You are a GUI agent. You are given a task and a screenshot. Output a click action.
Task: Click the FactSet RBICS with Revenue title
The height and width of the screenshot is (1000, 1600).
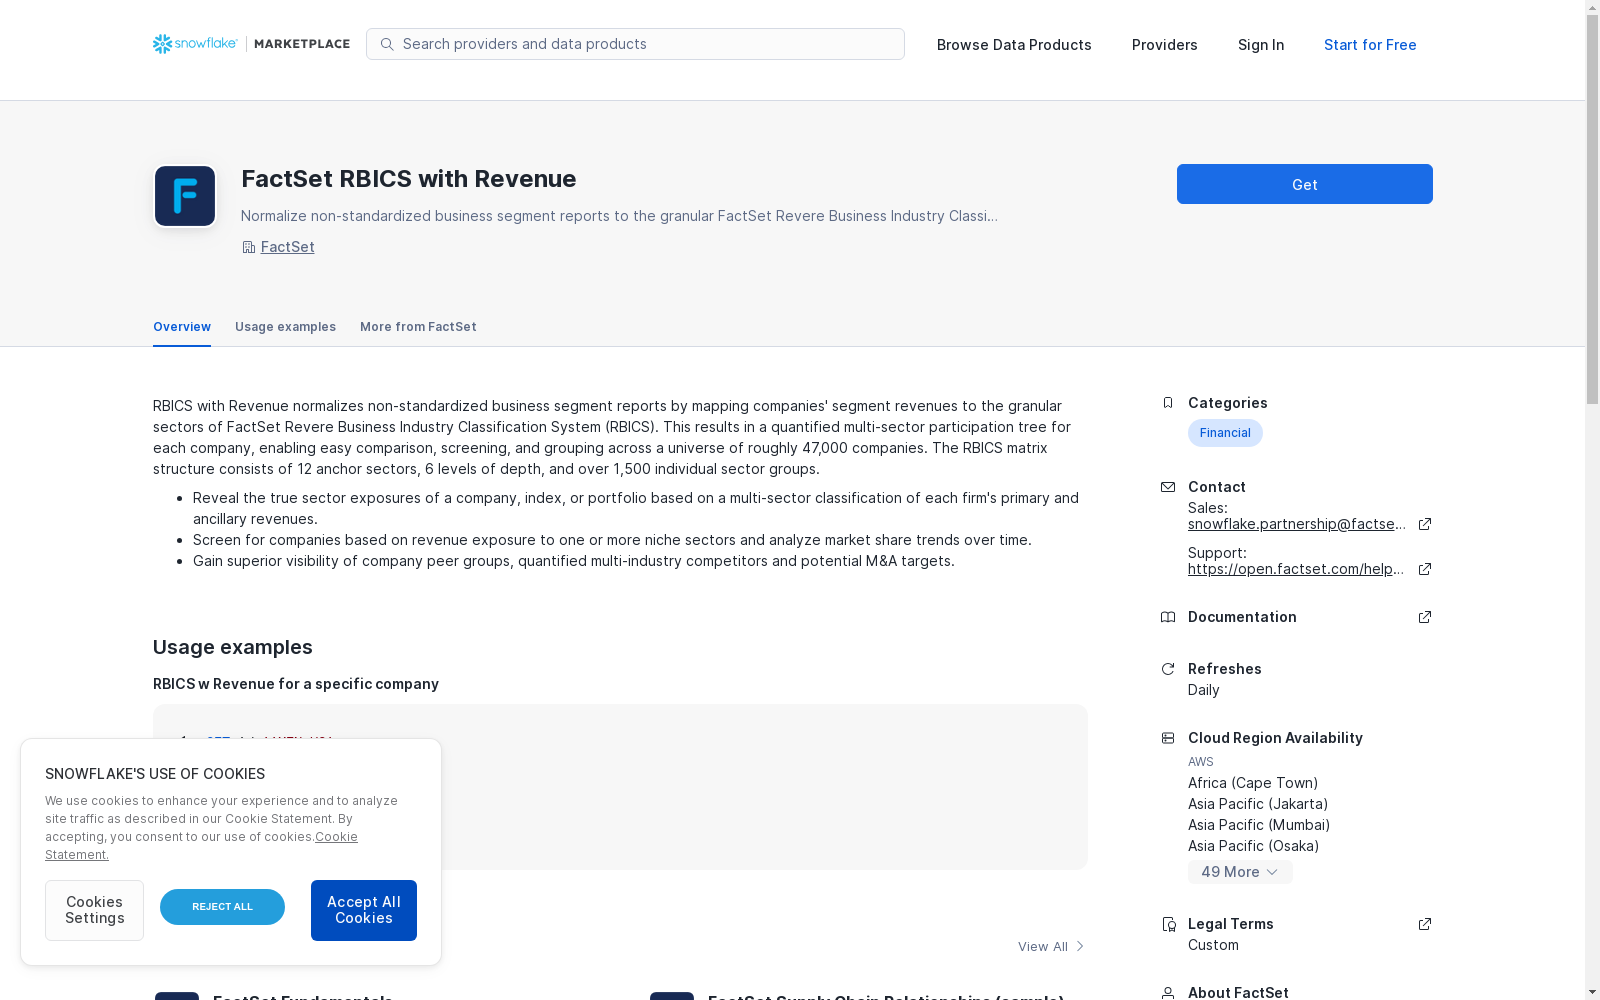tap(409, 179)
